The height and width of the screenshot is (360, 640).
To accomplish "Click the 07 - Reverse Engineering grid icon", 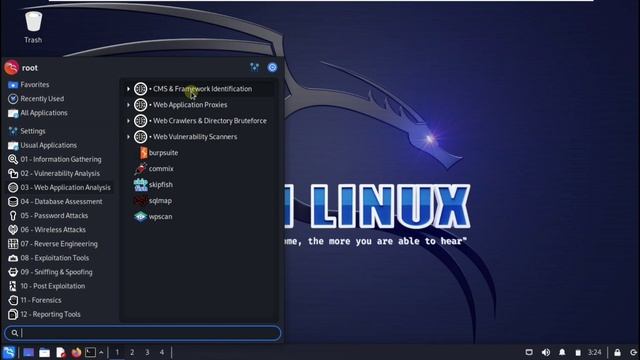I will click(13, 244).
